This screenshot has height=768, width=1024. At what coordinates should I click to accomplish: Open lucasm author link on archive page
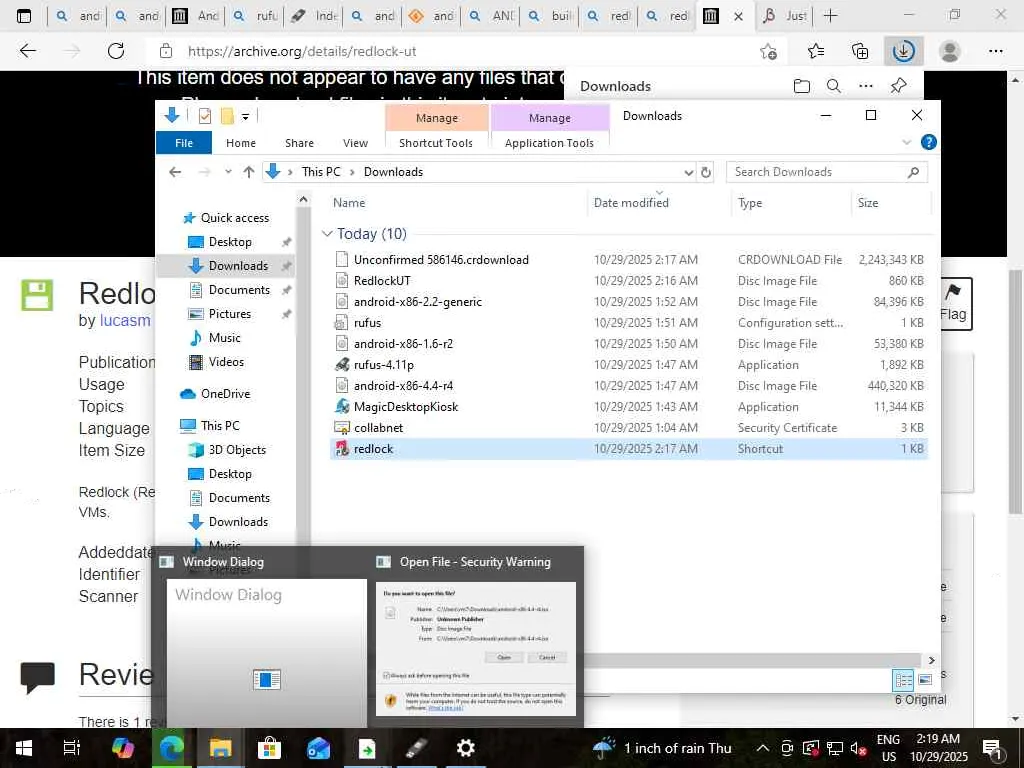[x=125, y=321]
